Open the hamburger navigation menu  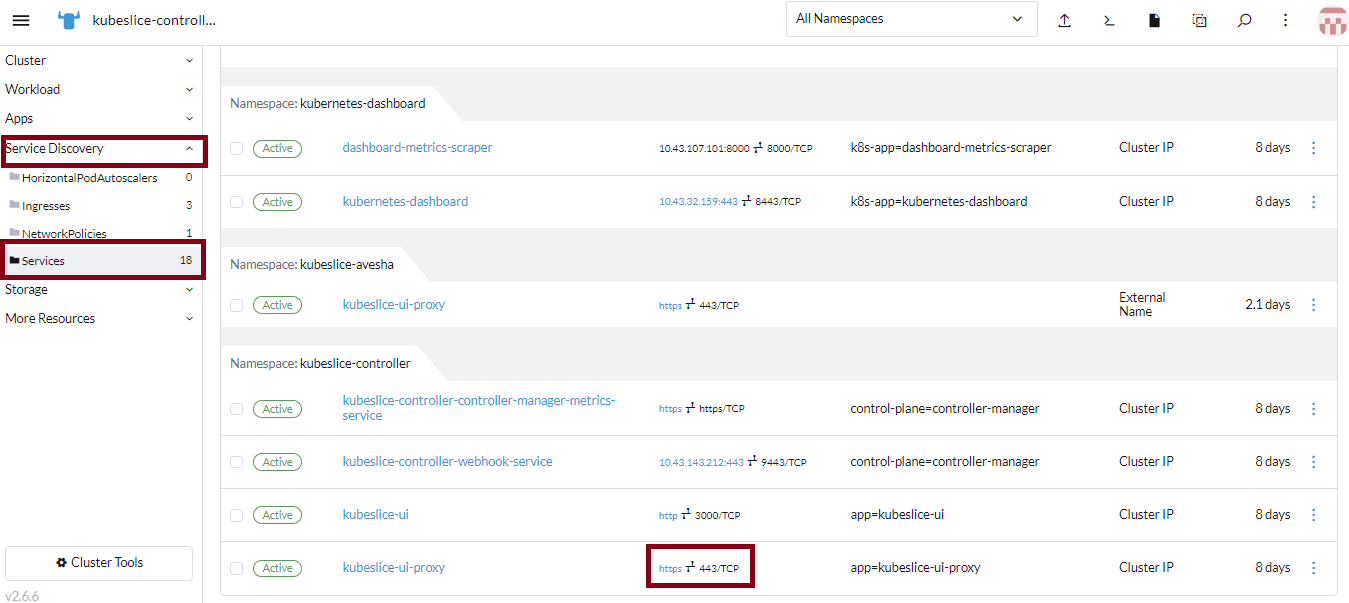pos(20,20)
